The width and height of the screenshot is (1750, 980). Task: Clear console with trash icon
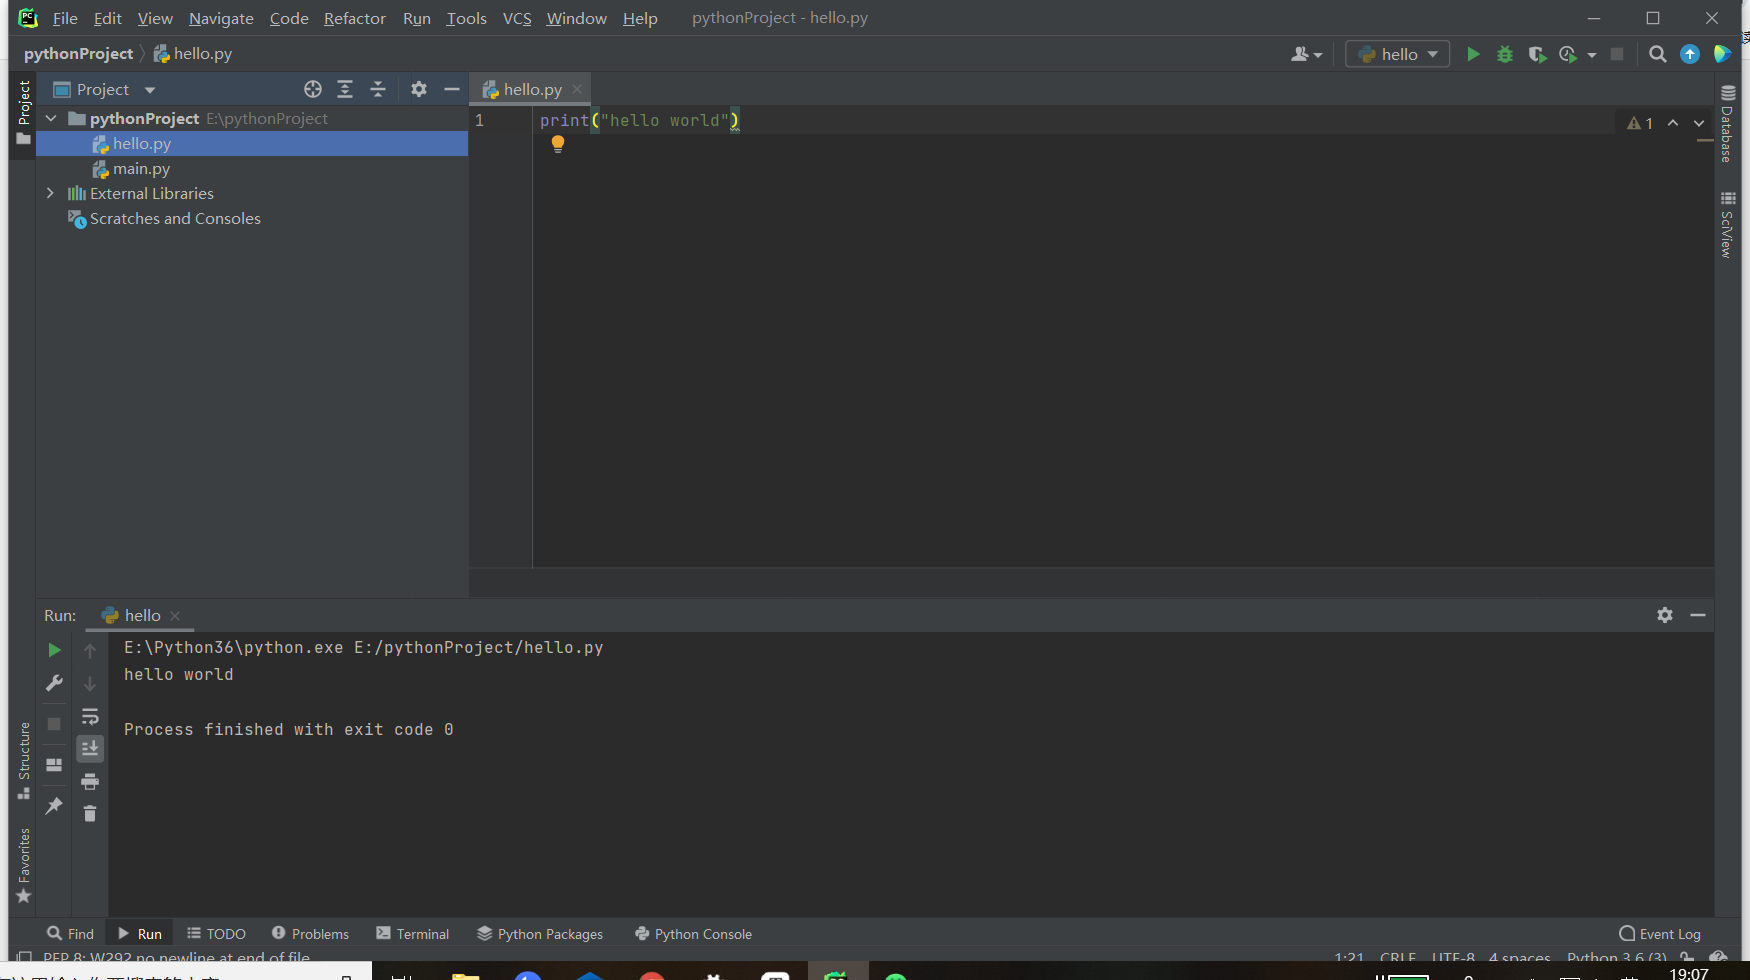pos(90,813)
